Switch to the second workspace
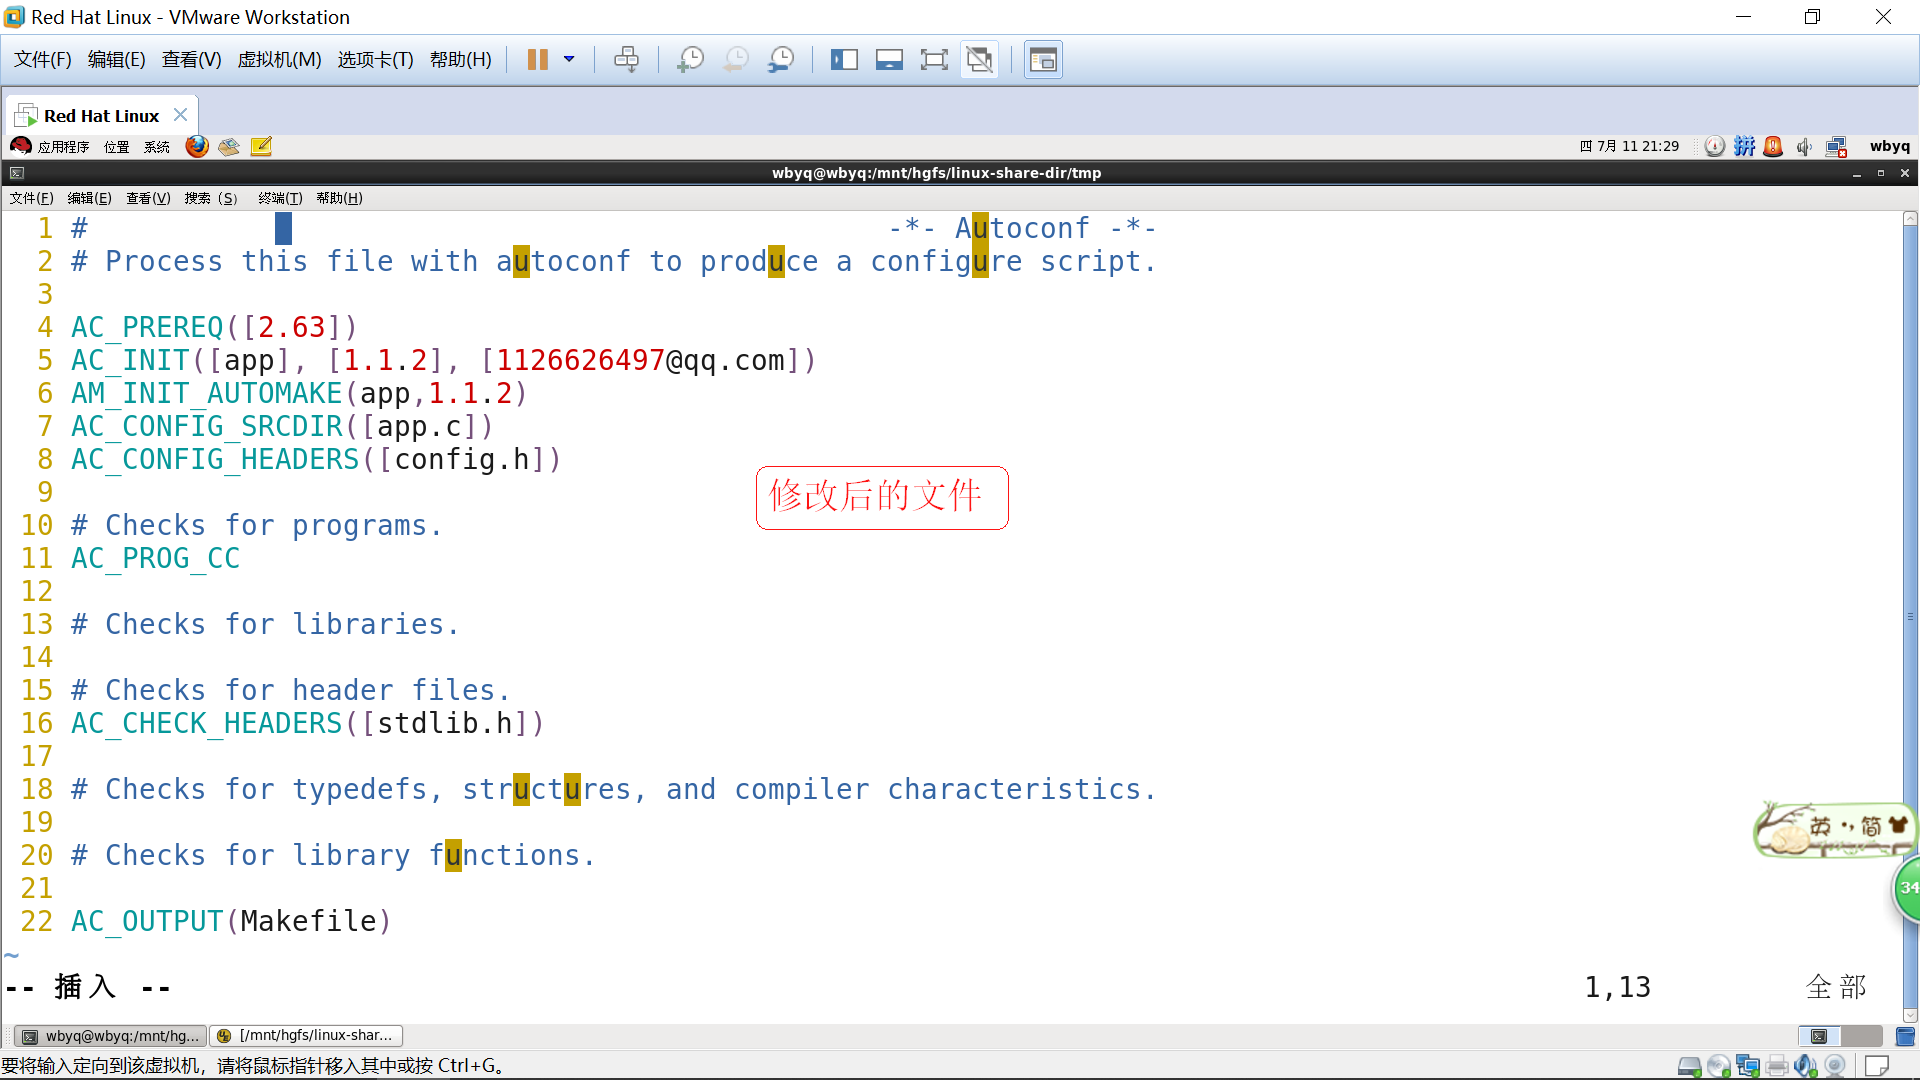 click(x=1861, y=1036)
